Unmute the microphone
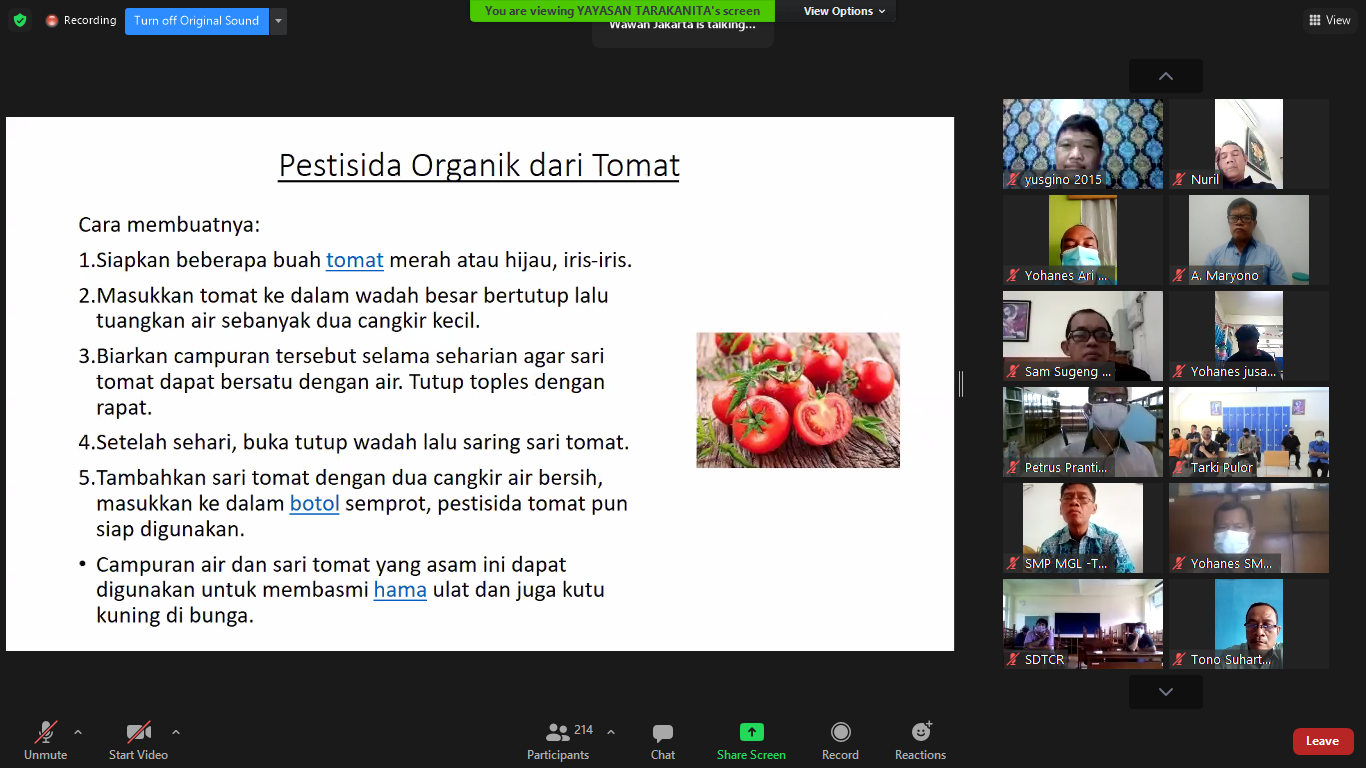Viewport: 1366px width, 768px height. (46, 741)
